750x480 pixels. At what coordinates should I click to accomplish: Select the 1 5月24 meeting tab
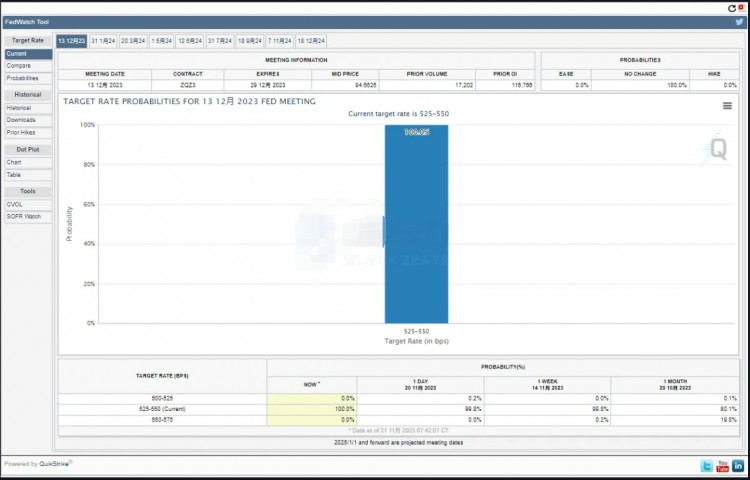point(162,41)
